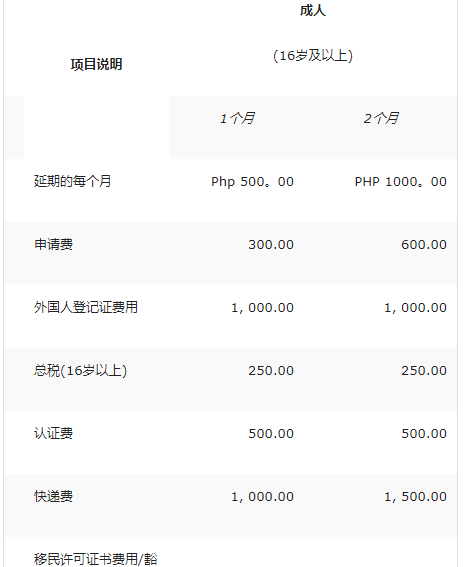Select the 认证费 row label
Image resolution: width=463 pixels, height=567 pixels.
click(x=53, y=433)
